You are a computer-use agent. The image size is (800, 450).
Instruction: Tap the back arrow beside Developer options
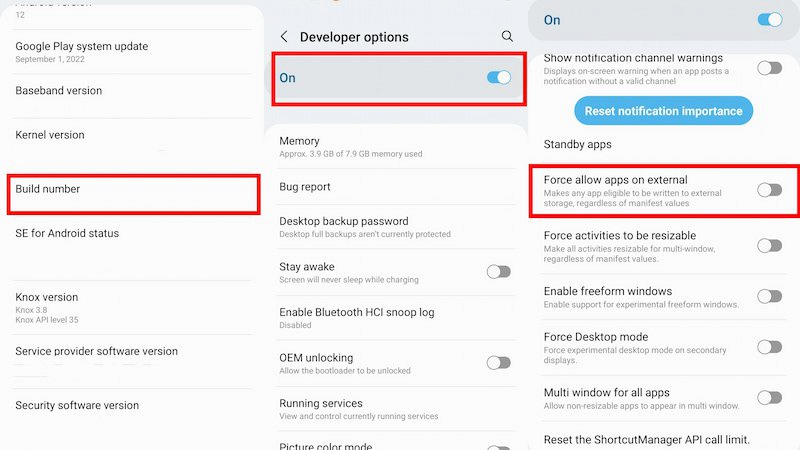coord(284,37)
